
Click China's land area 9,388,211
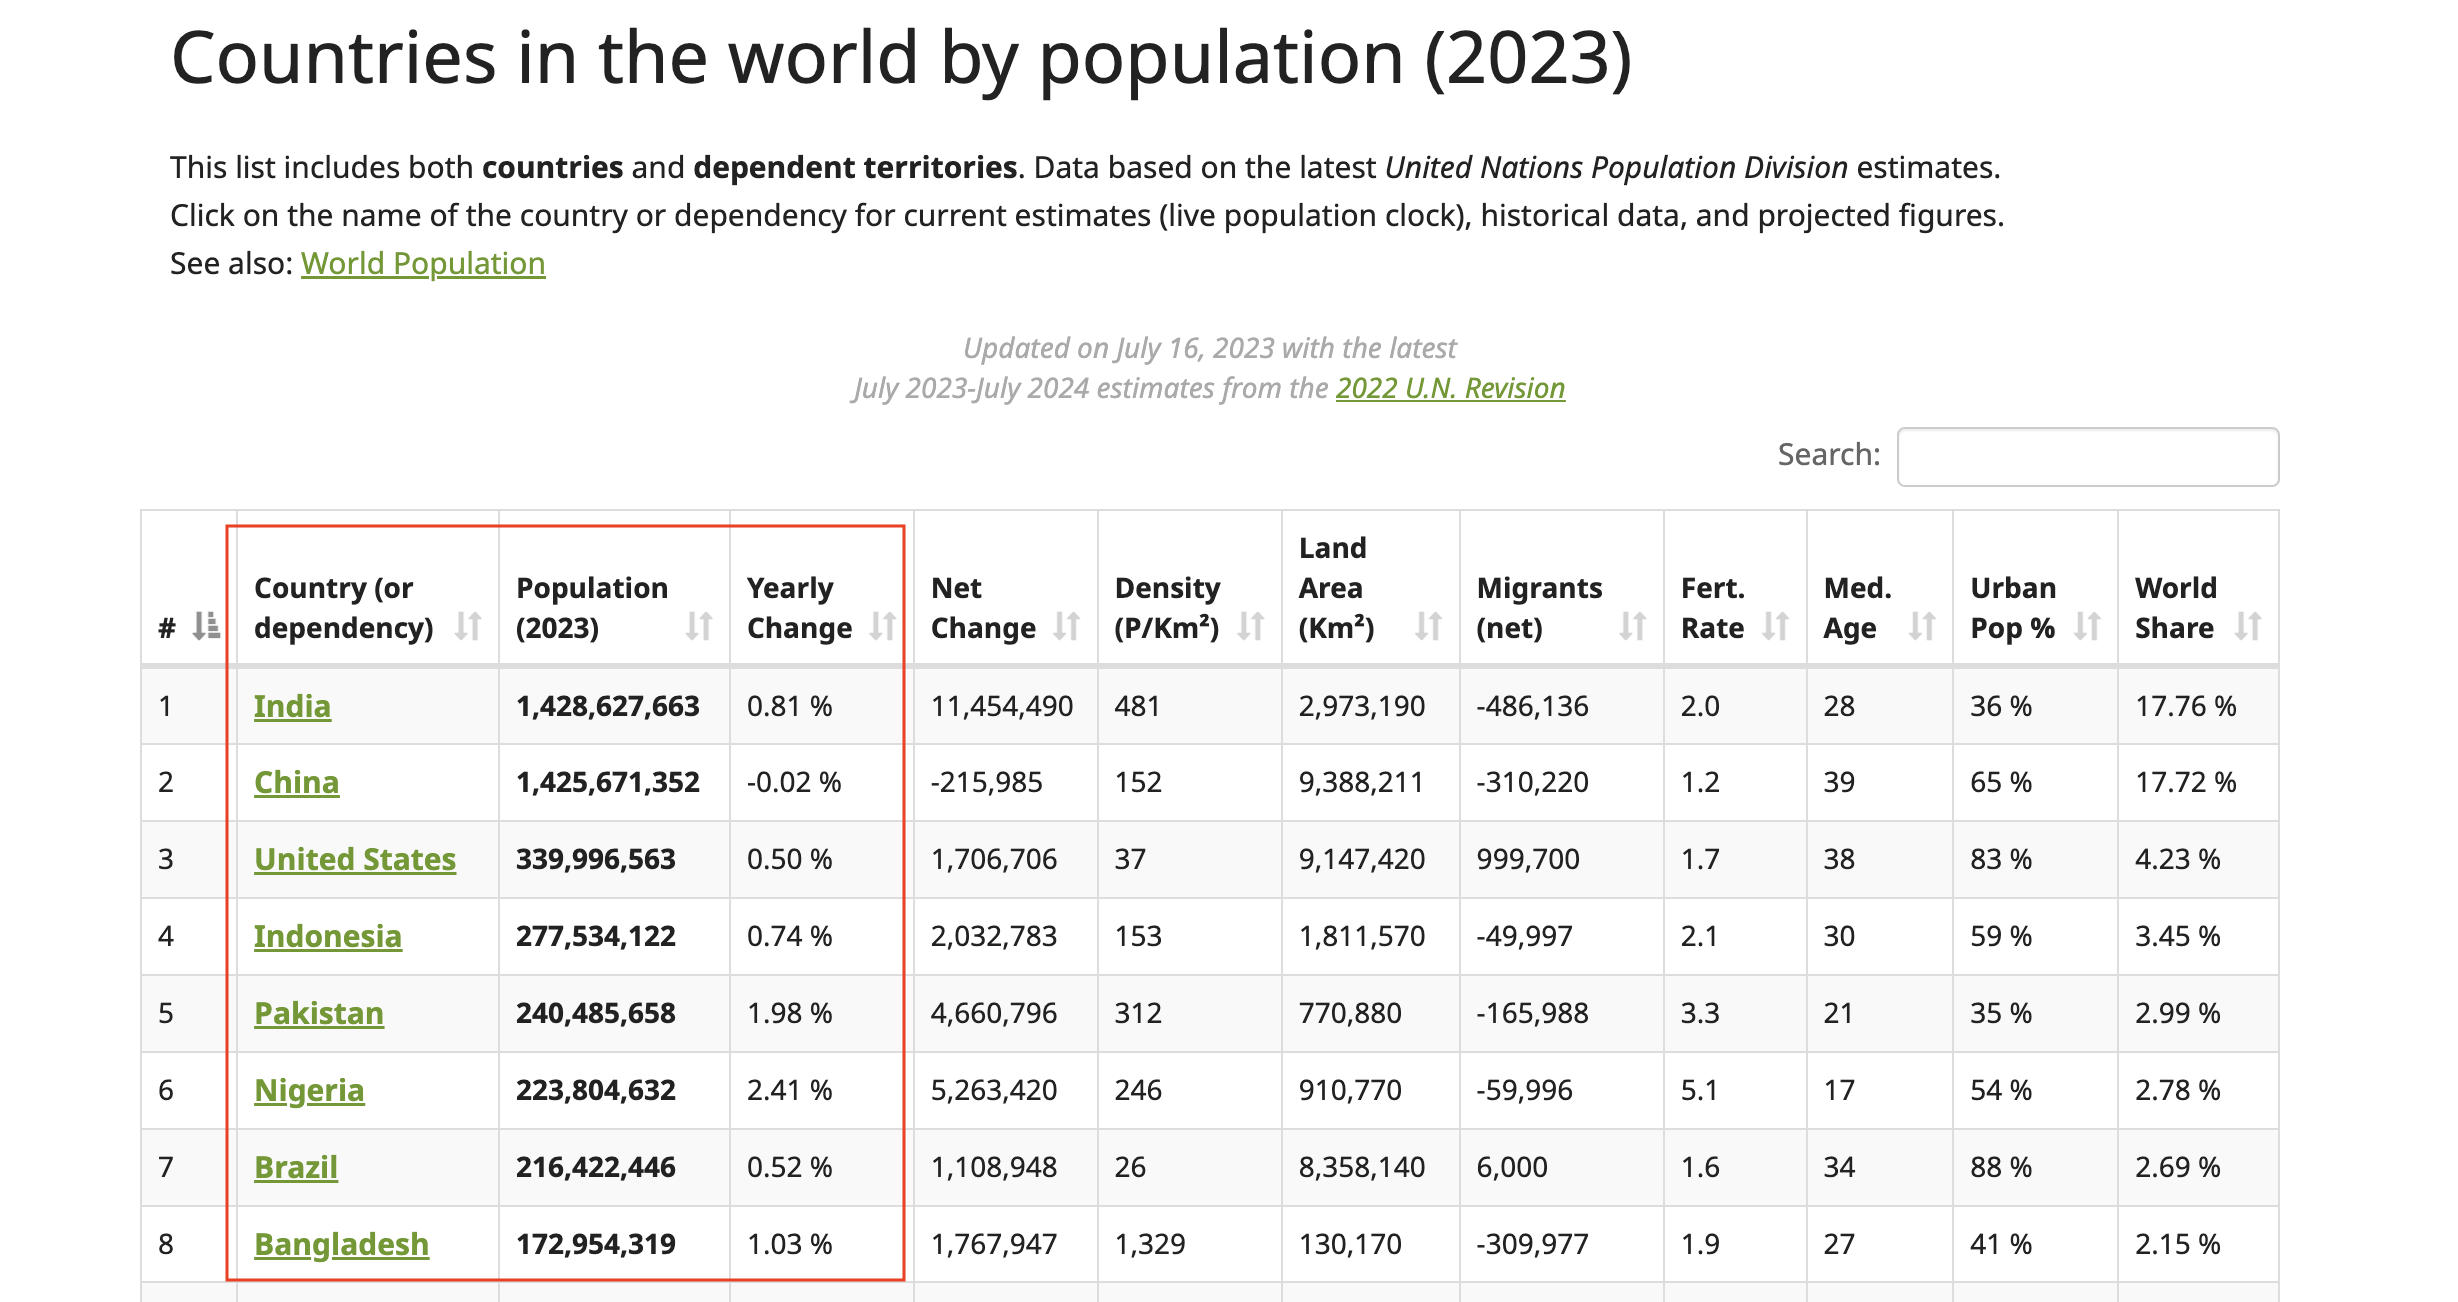[1361, 782]
